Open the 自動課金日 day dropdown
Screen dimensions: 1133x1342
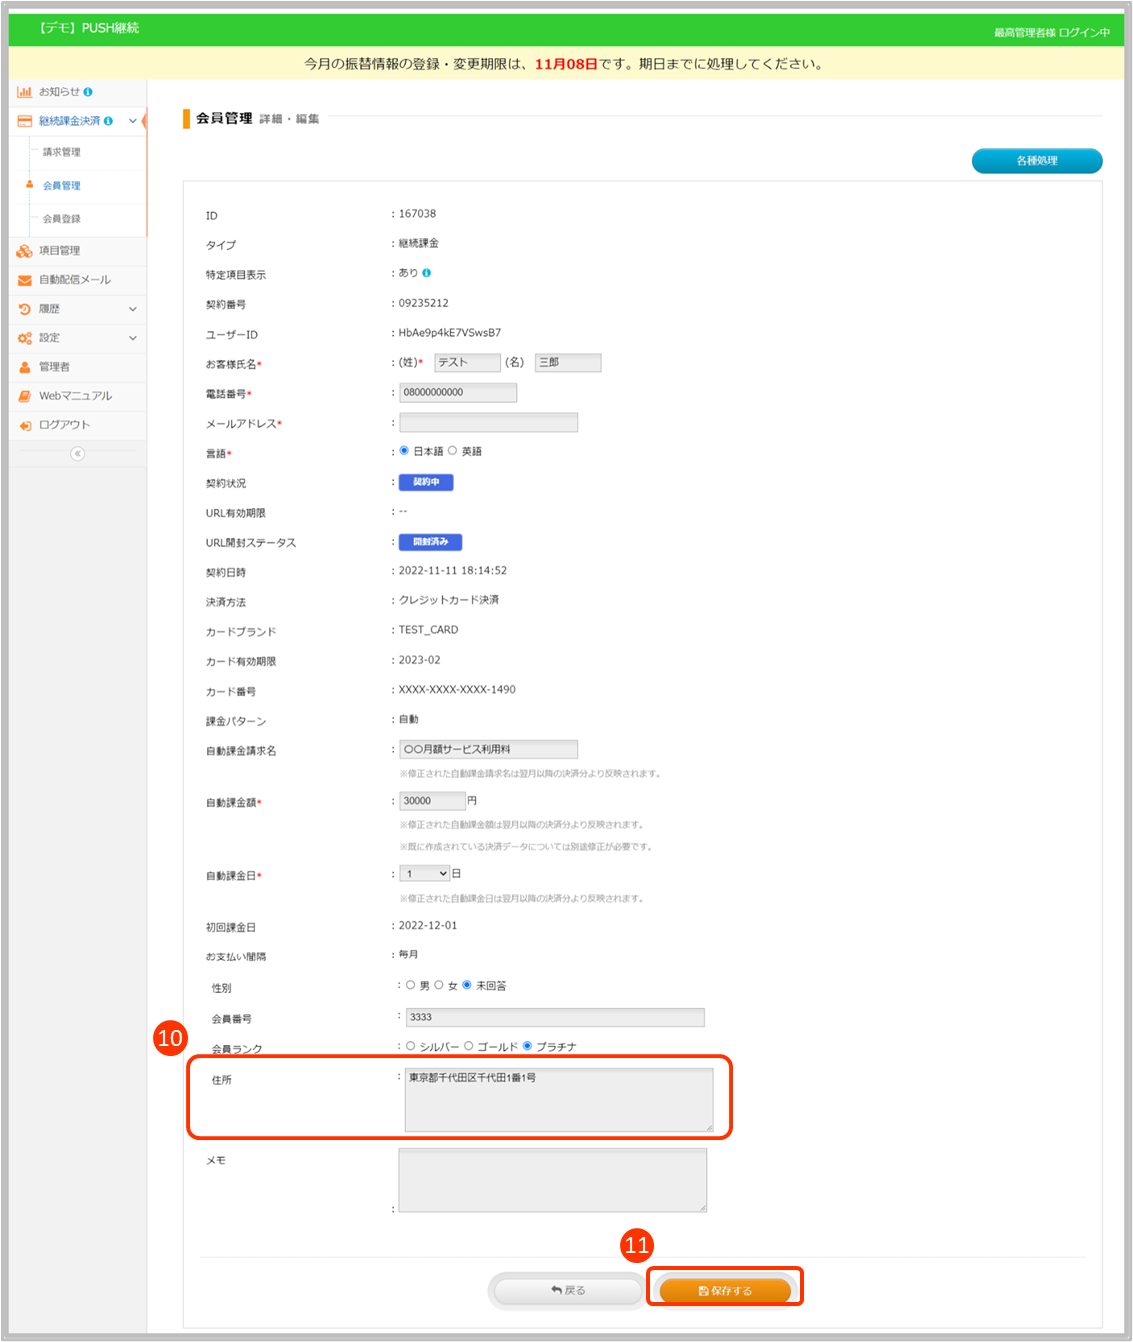pyautogui.click(x=424, y=874)
